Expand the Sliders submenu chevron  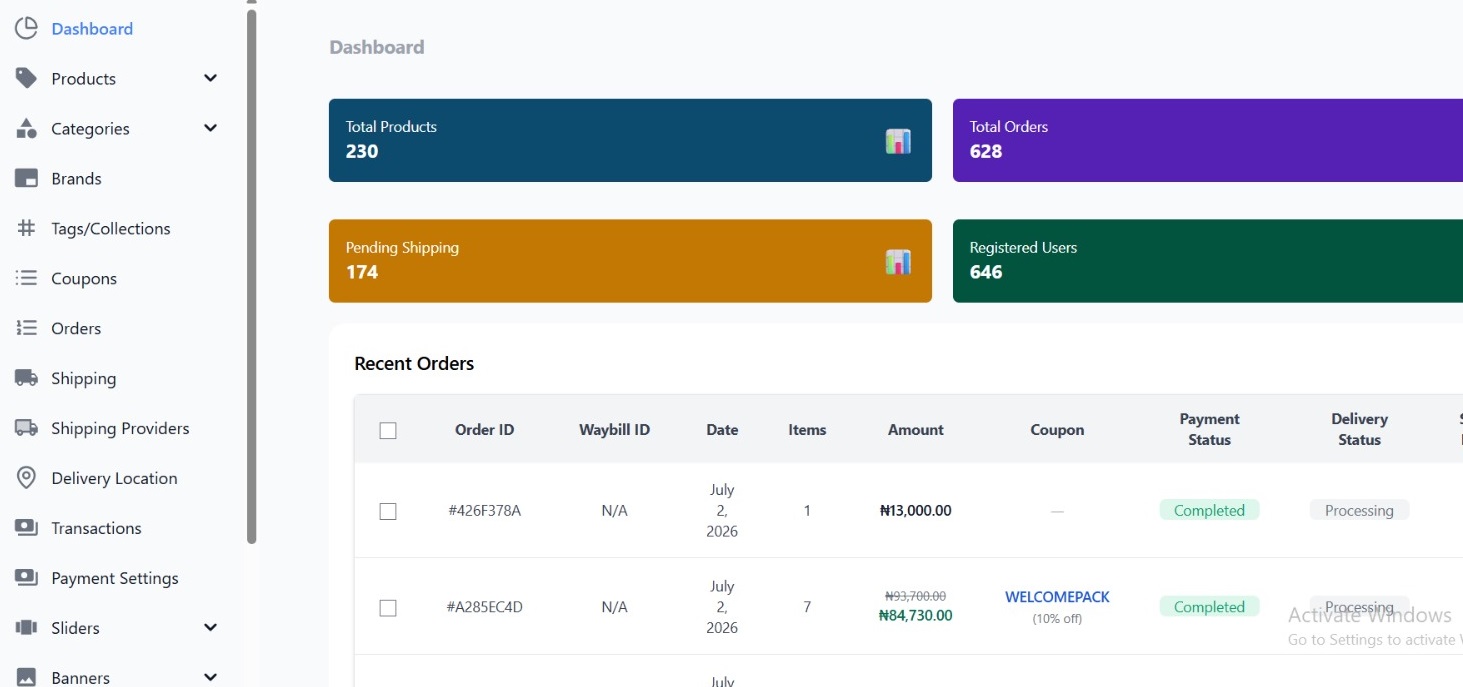coord(210,628)
